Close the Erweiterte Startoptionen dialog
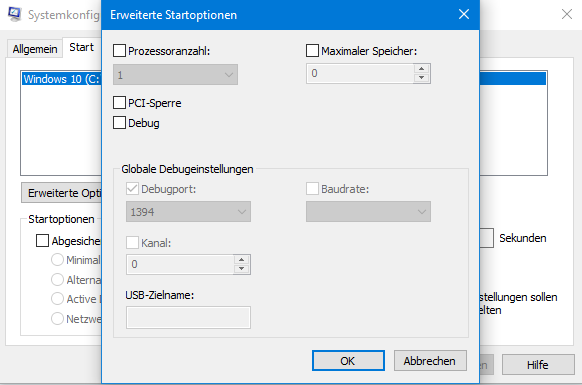Viewport: 582px width, 385px height. coord(464,14)
